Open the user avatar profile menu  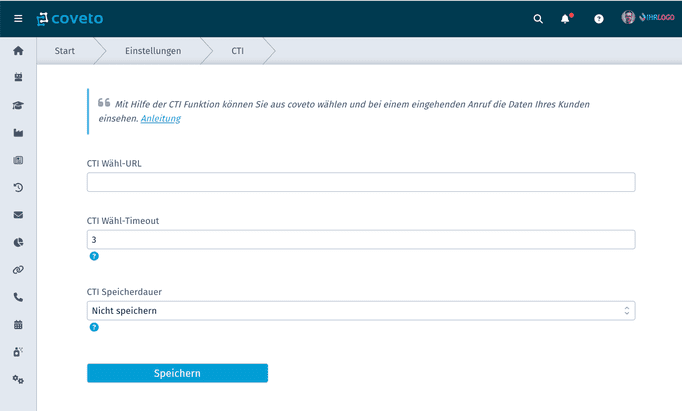628,17
